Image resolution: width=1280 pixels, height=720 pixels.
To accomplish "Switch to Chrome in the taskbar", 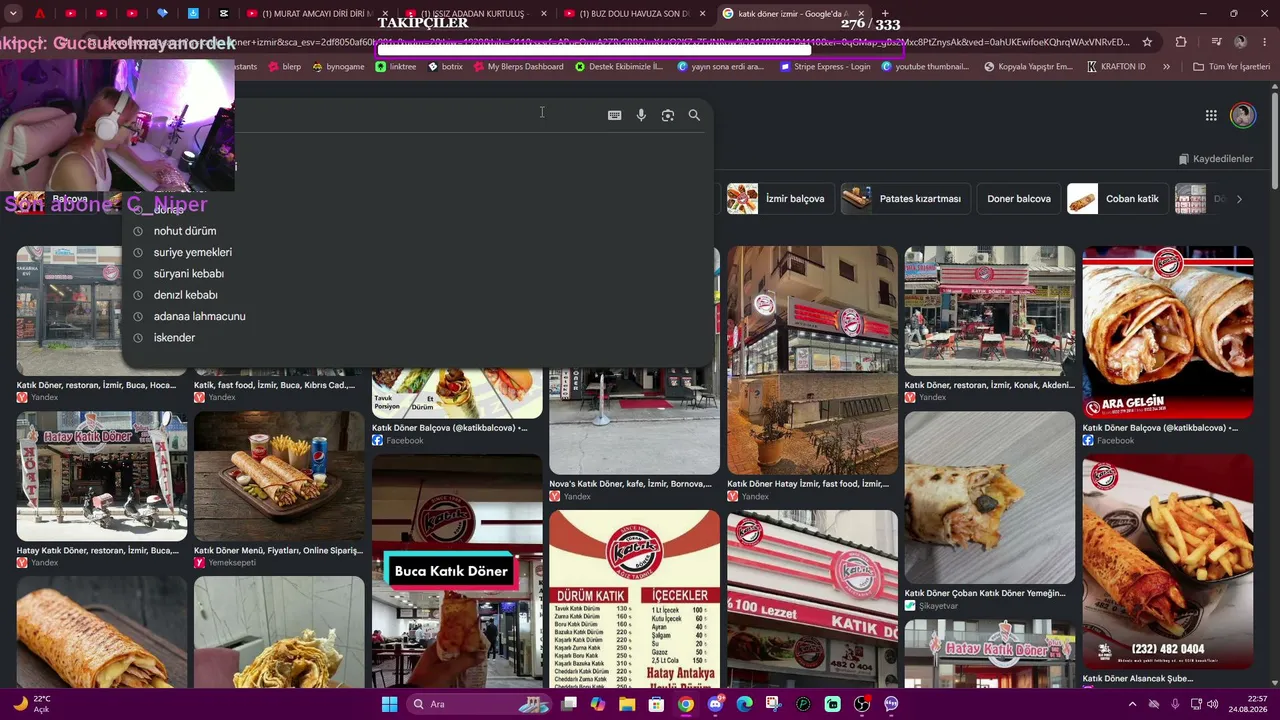I will (685, 704).
